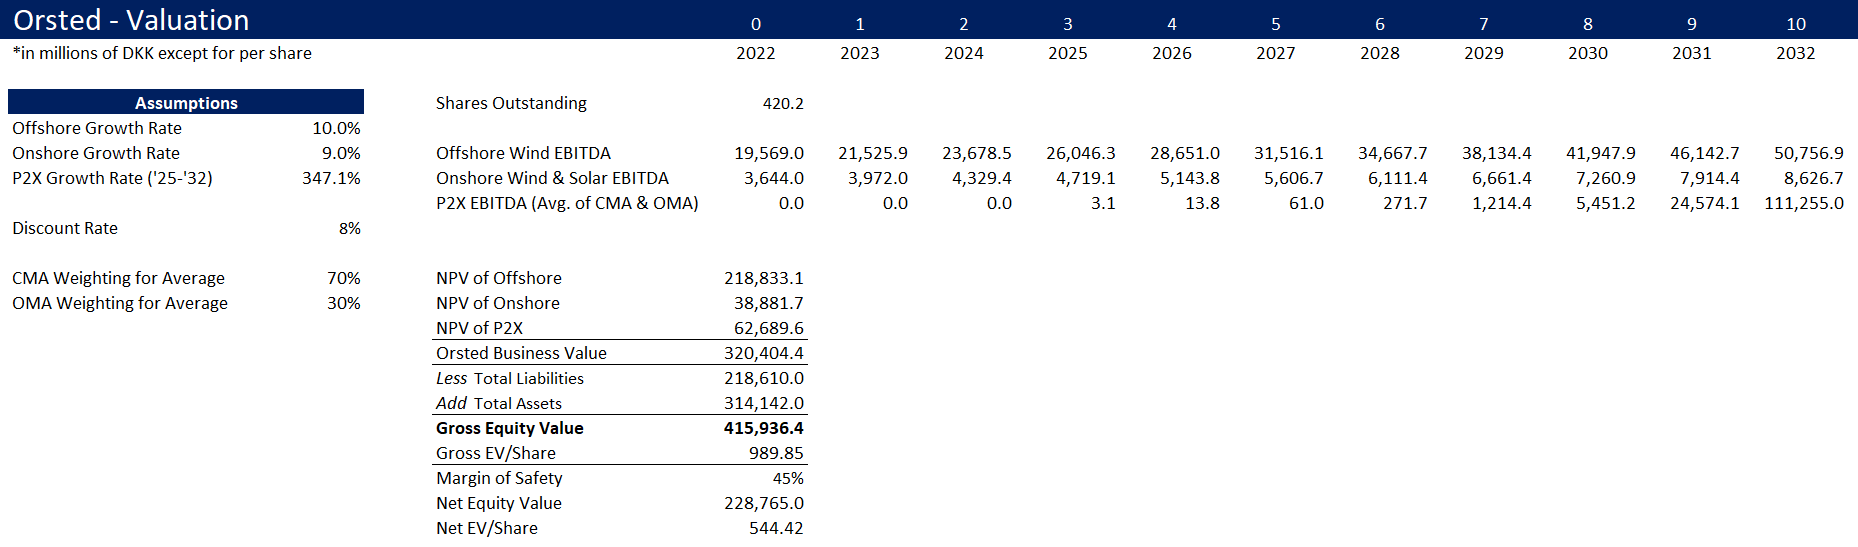This screenshot has width=1858, height=547.
Task: Select Margin of Safety 45% cell
Action: pyautogui.click(x=788, y=478)
